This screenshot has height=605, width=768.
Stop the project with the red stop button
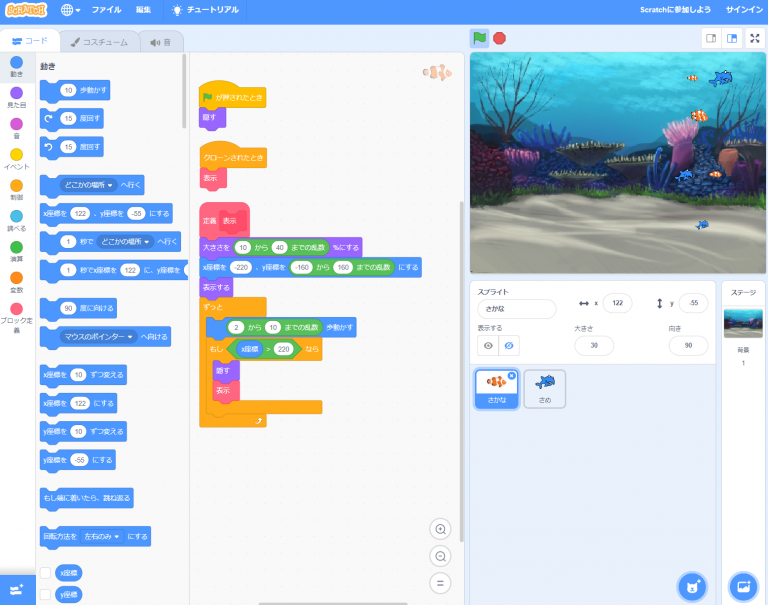(499, 38)
